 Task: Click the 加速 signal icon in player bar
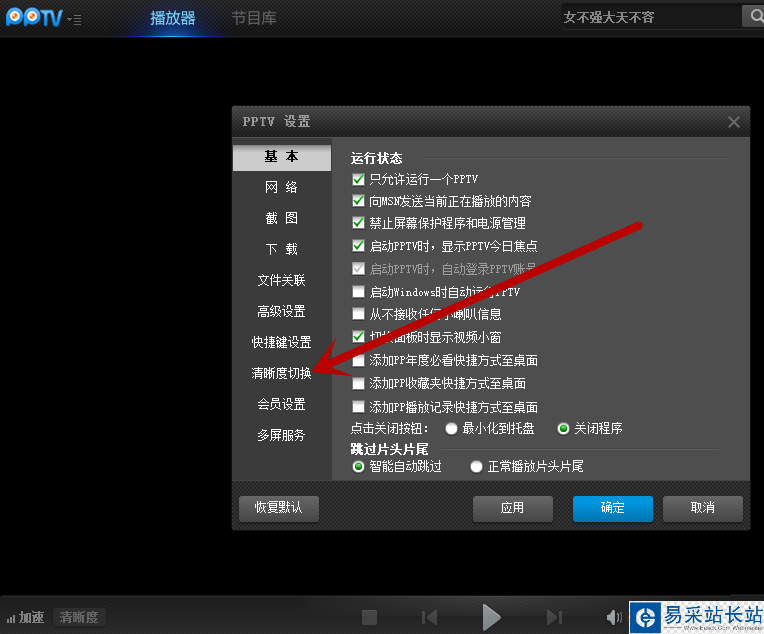pyautogui.click(x=11, y=618)
